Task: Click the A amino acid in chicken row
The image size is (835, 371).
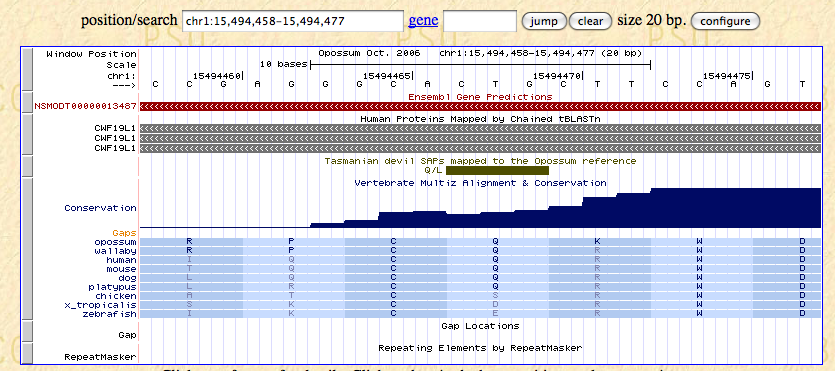Action: (x=189, y=296)
